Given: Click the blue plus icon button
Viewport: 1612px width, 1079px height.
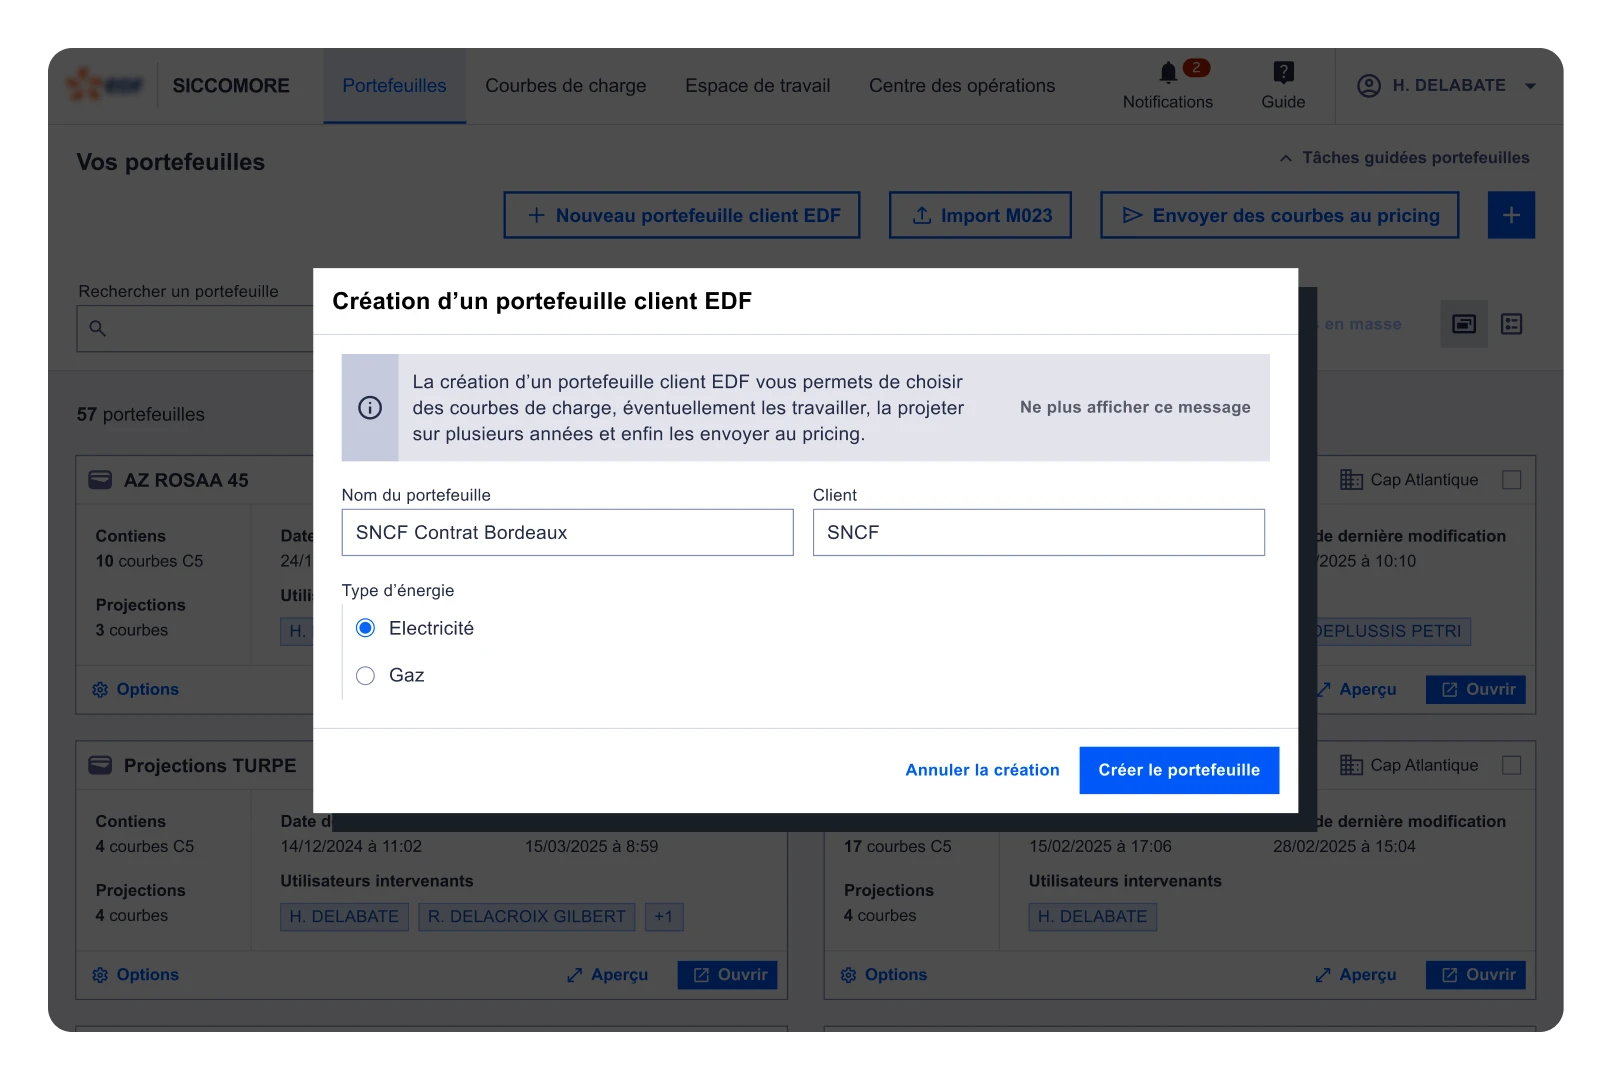Looking at the screenshot, I should coord(1510,215).
